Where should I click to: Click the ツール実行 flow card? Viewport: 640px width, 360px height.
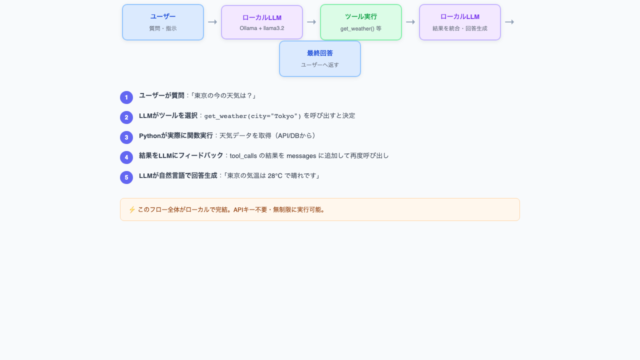click(x=361, y=22)
